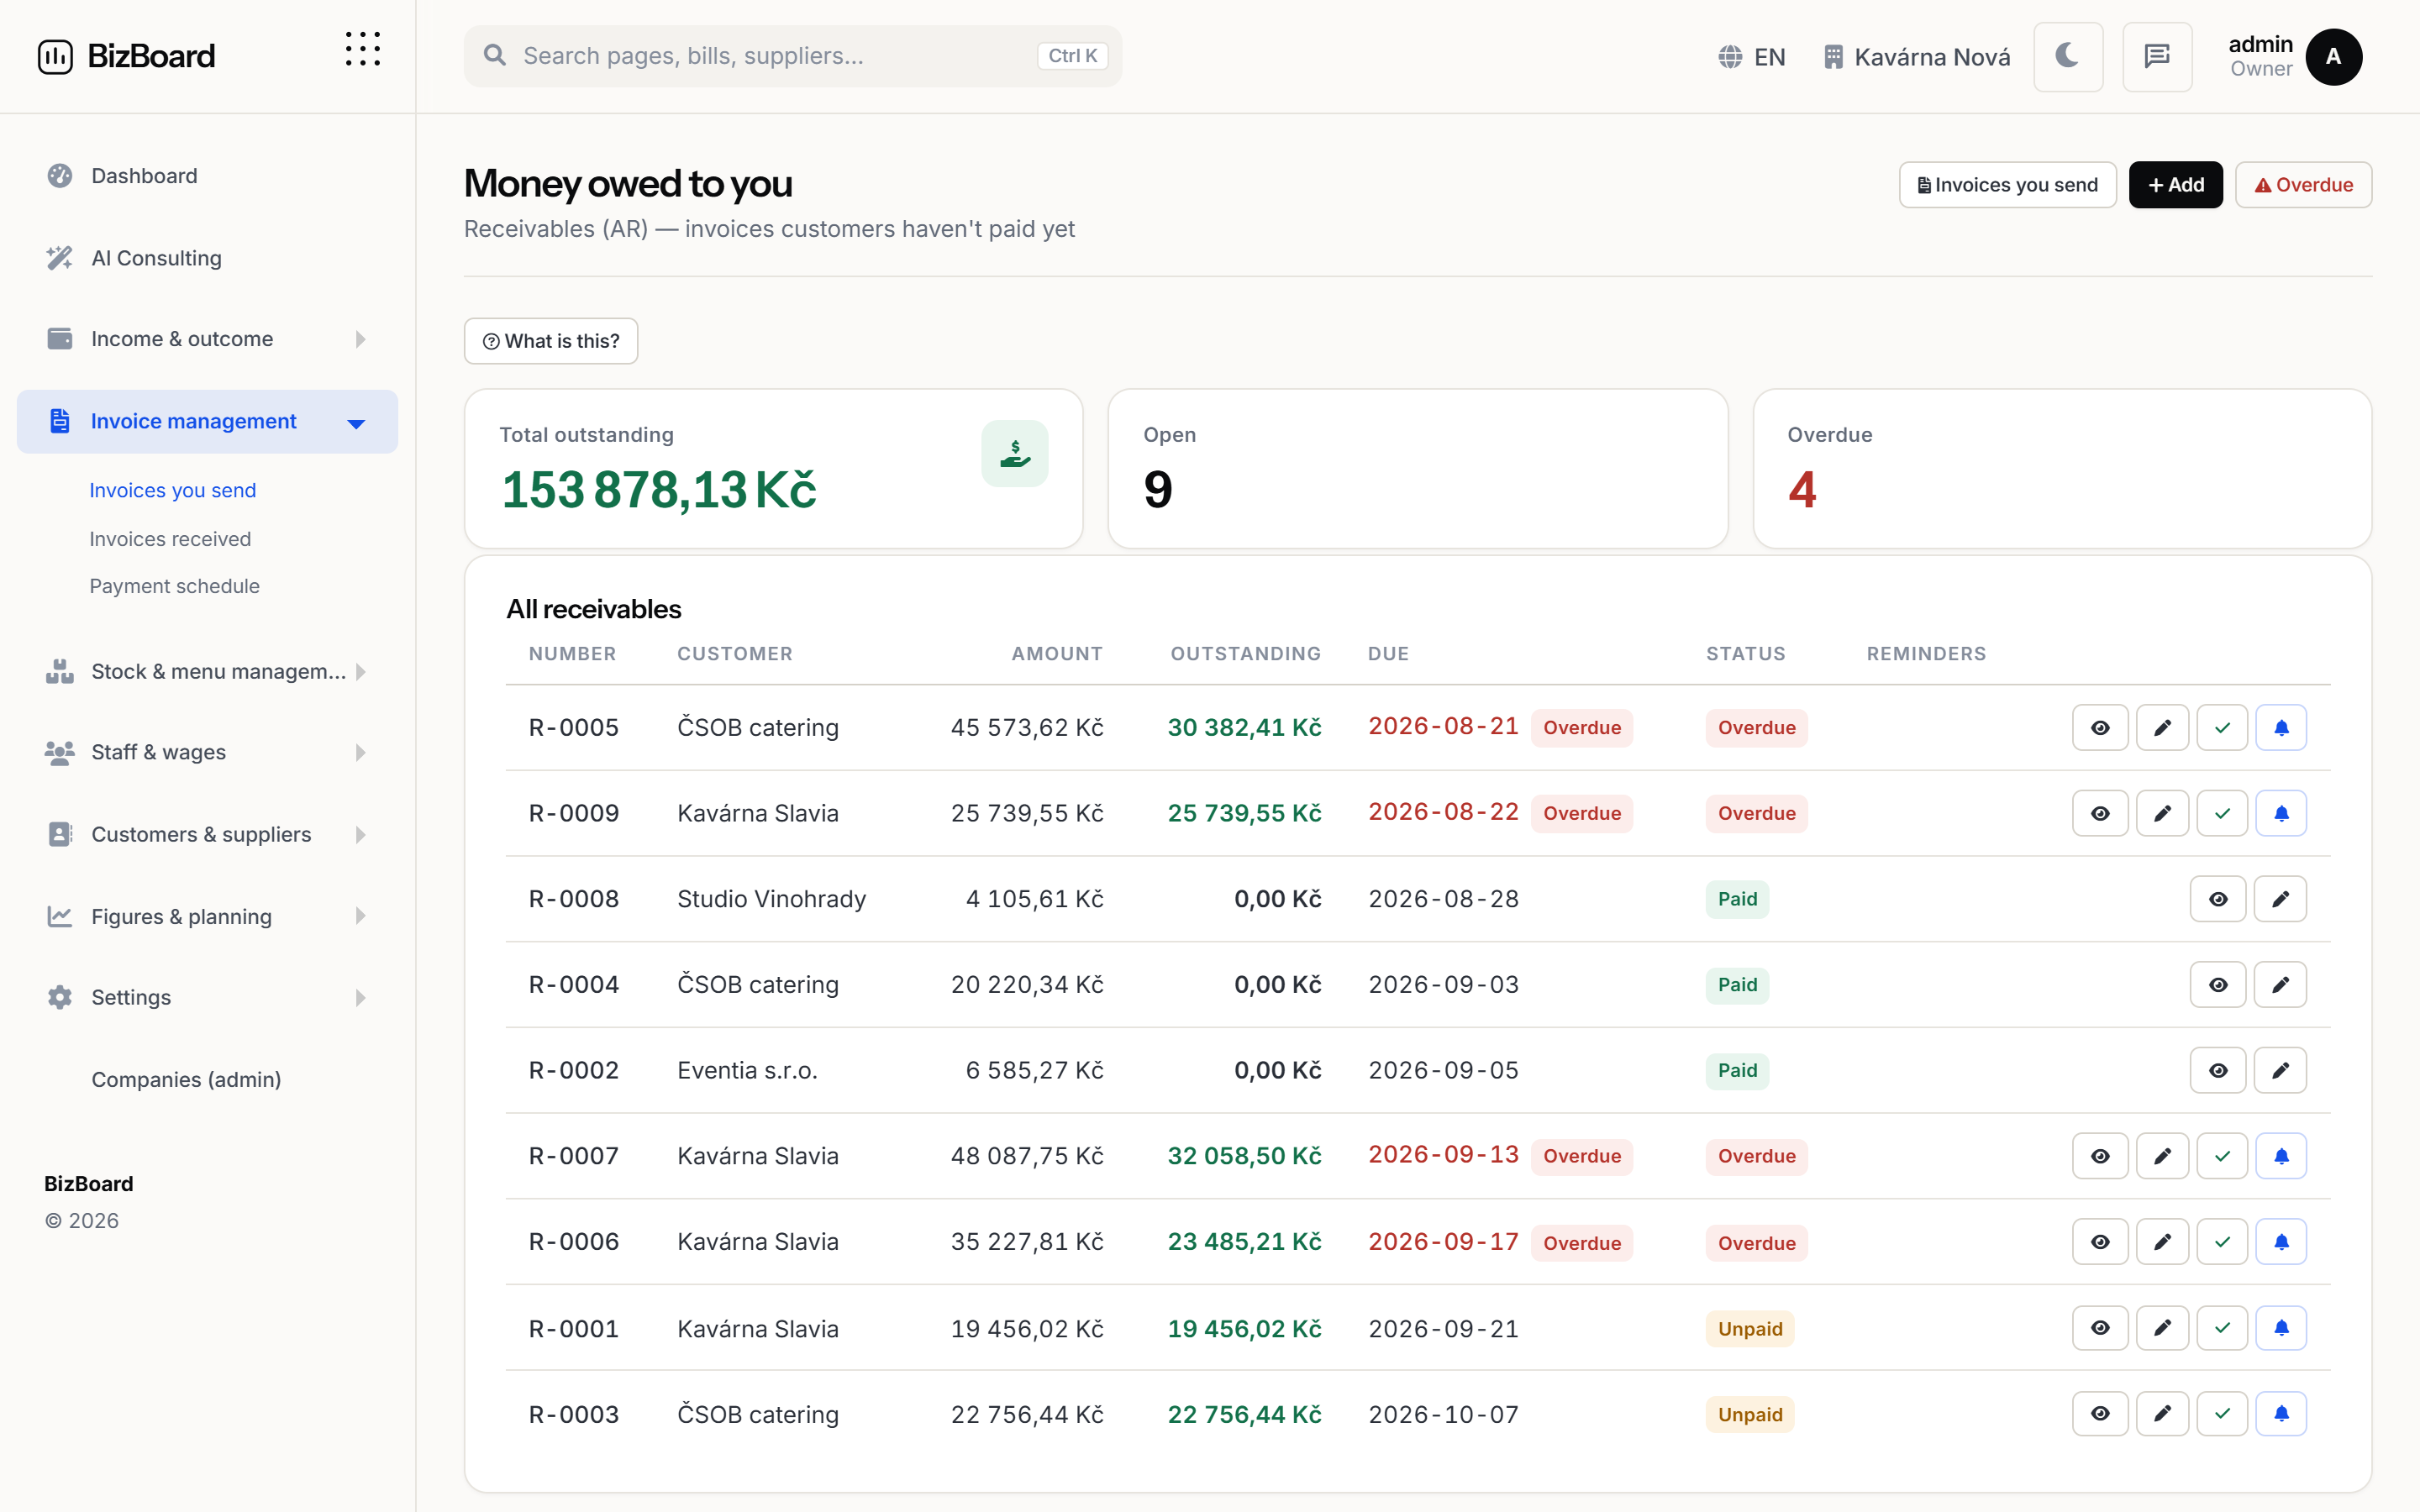Edit invoice R-0006 pencil icon
This screenshot has height=1512, width=2420.
tap(2162, 1242)
